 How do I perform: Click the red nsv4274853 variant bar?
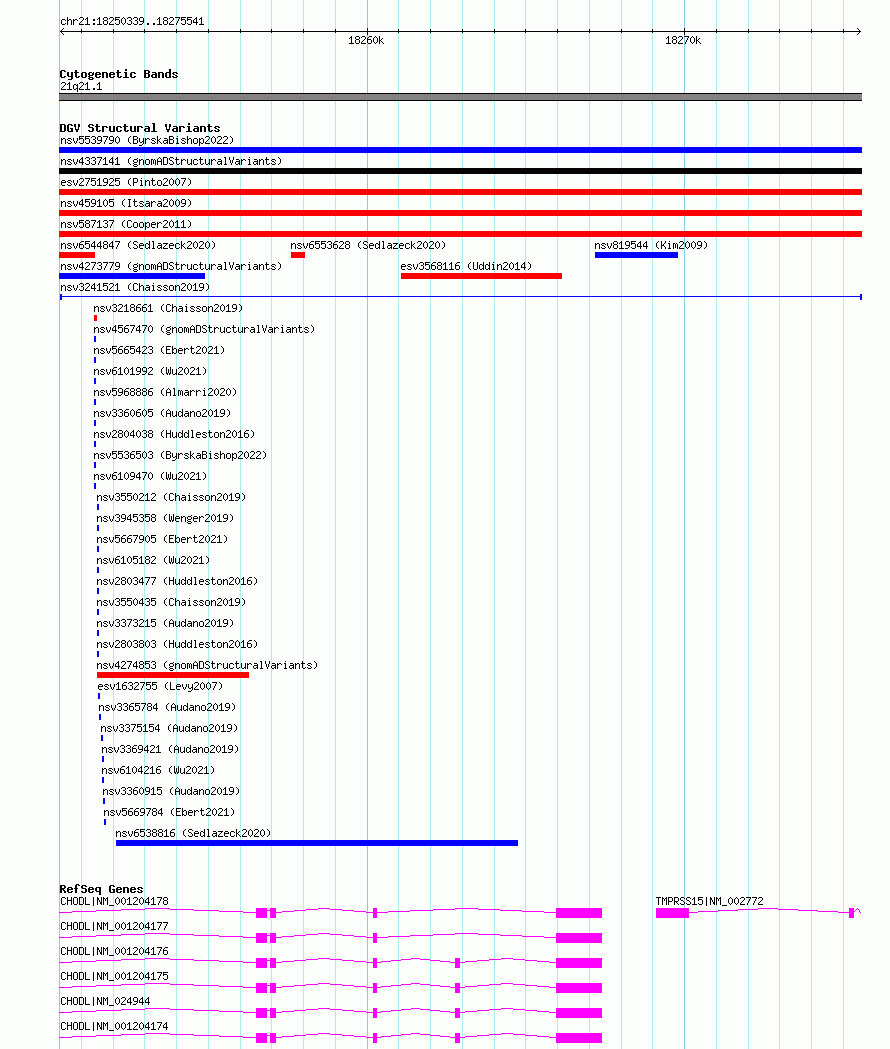[173, 675]
